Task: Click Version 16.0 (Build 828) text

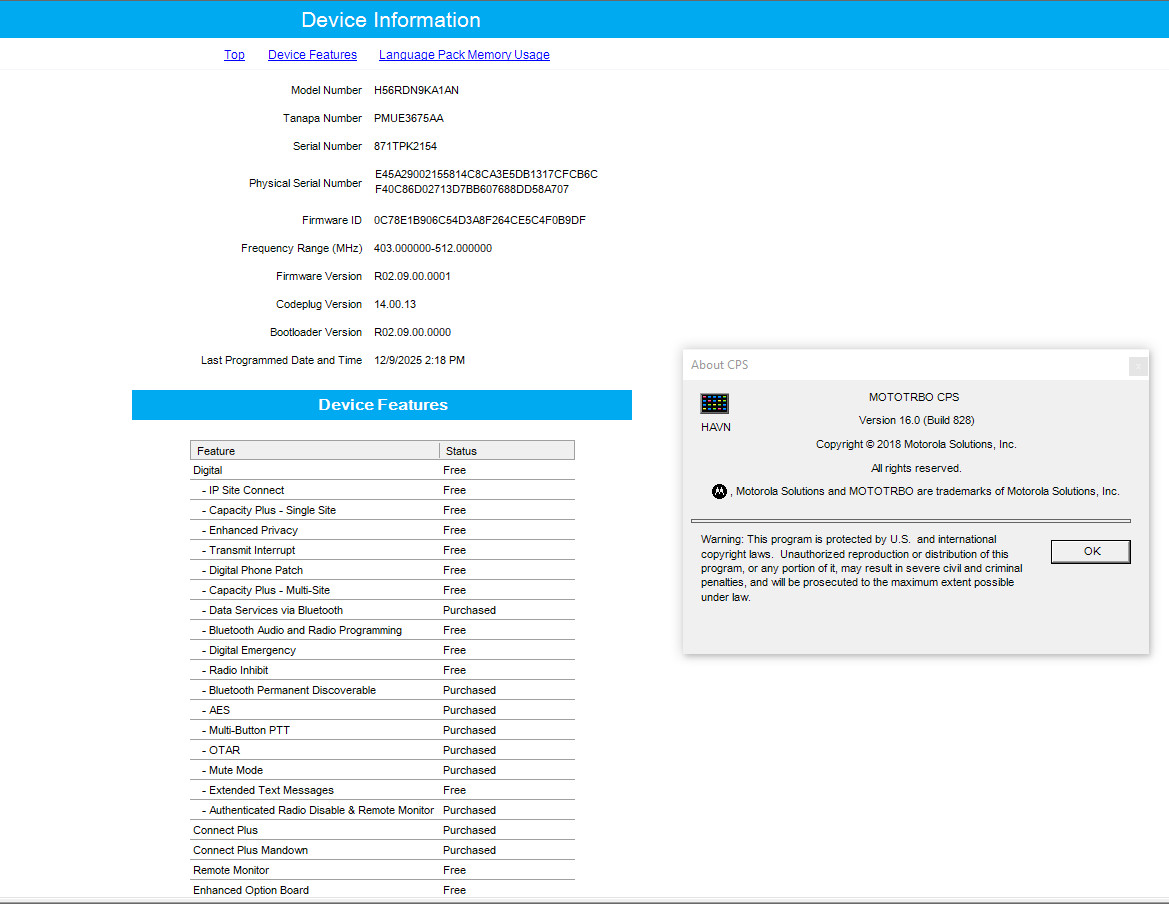Action: tap(916, 420)
